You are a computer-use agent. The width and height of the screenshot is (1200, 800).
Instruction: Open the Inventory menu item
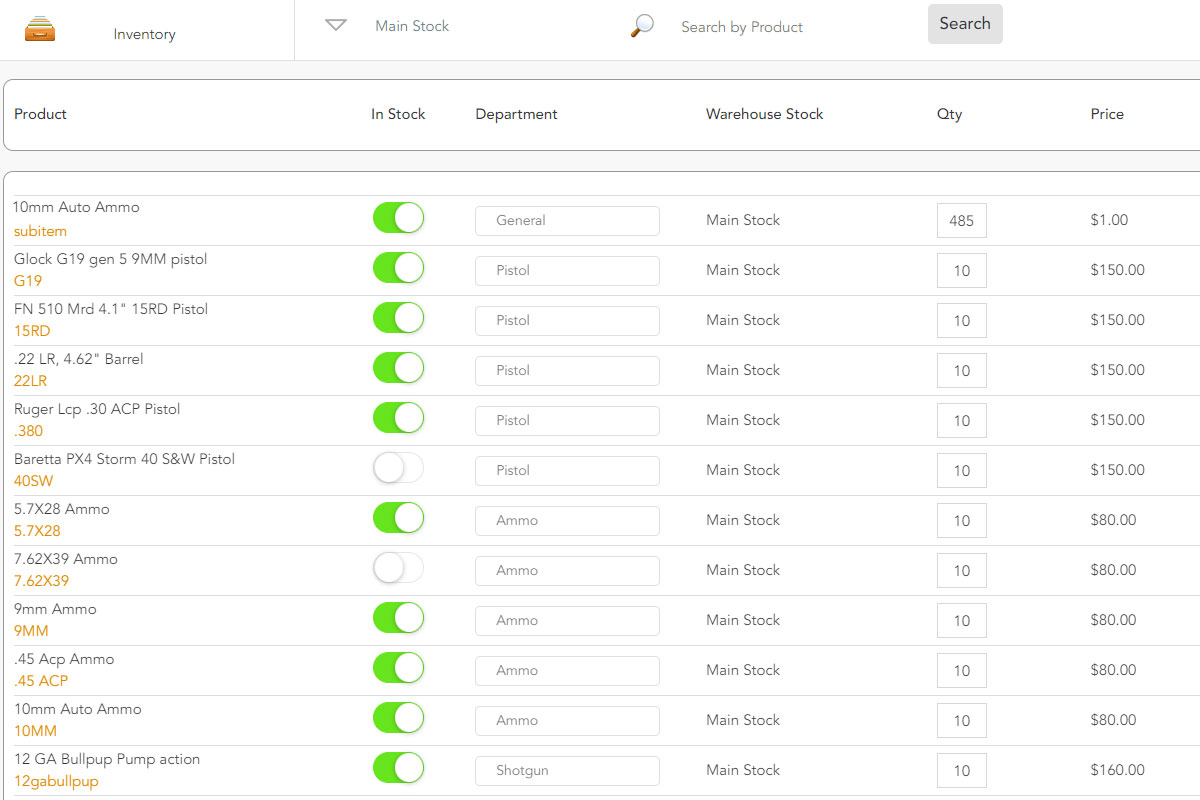tap(144, 34)
